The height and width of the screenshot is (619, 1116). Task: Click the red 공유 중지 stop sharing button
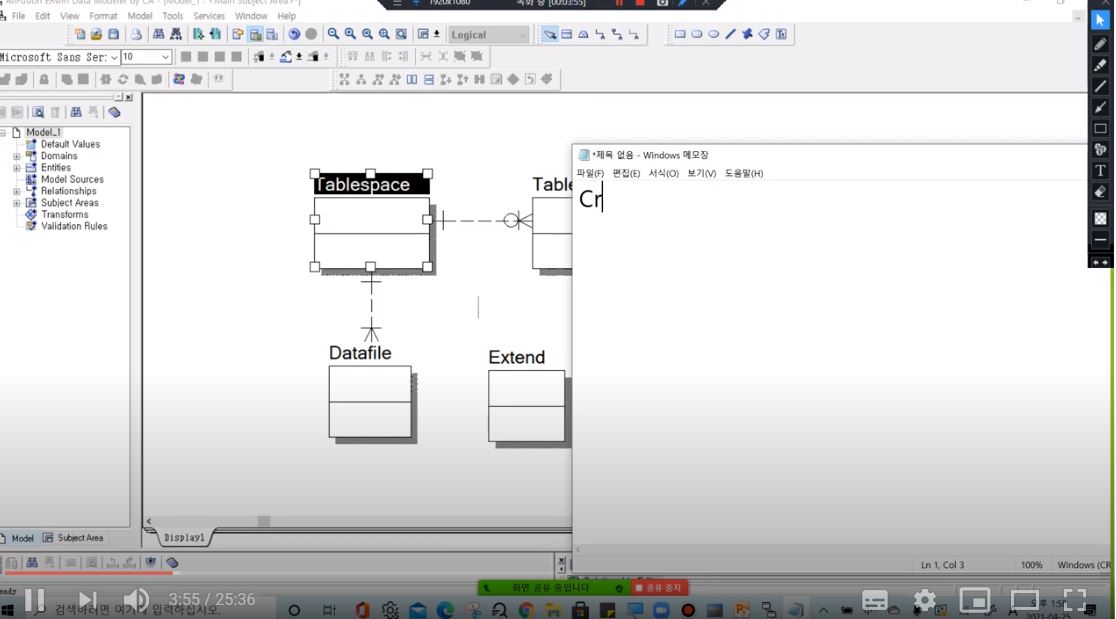pos(659,588)
